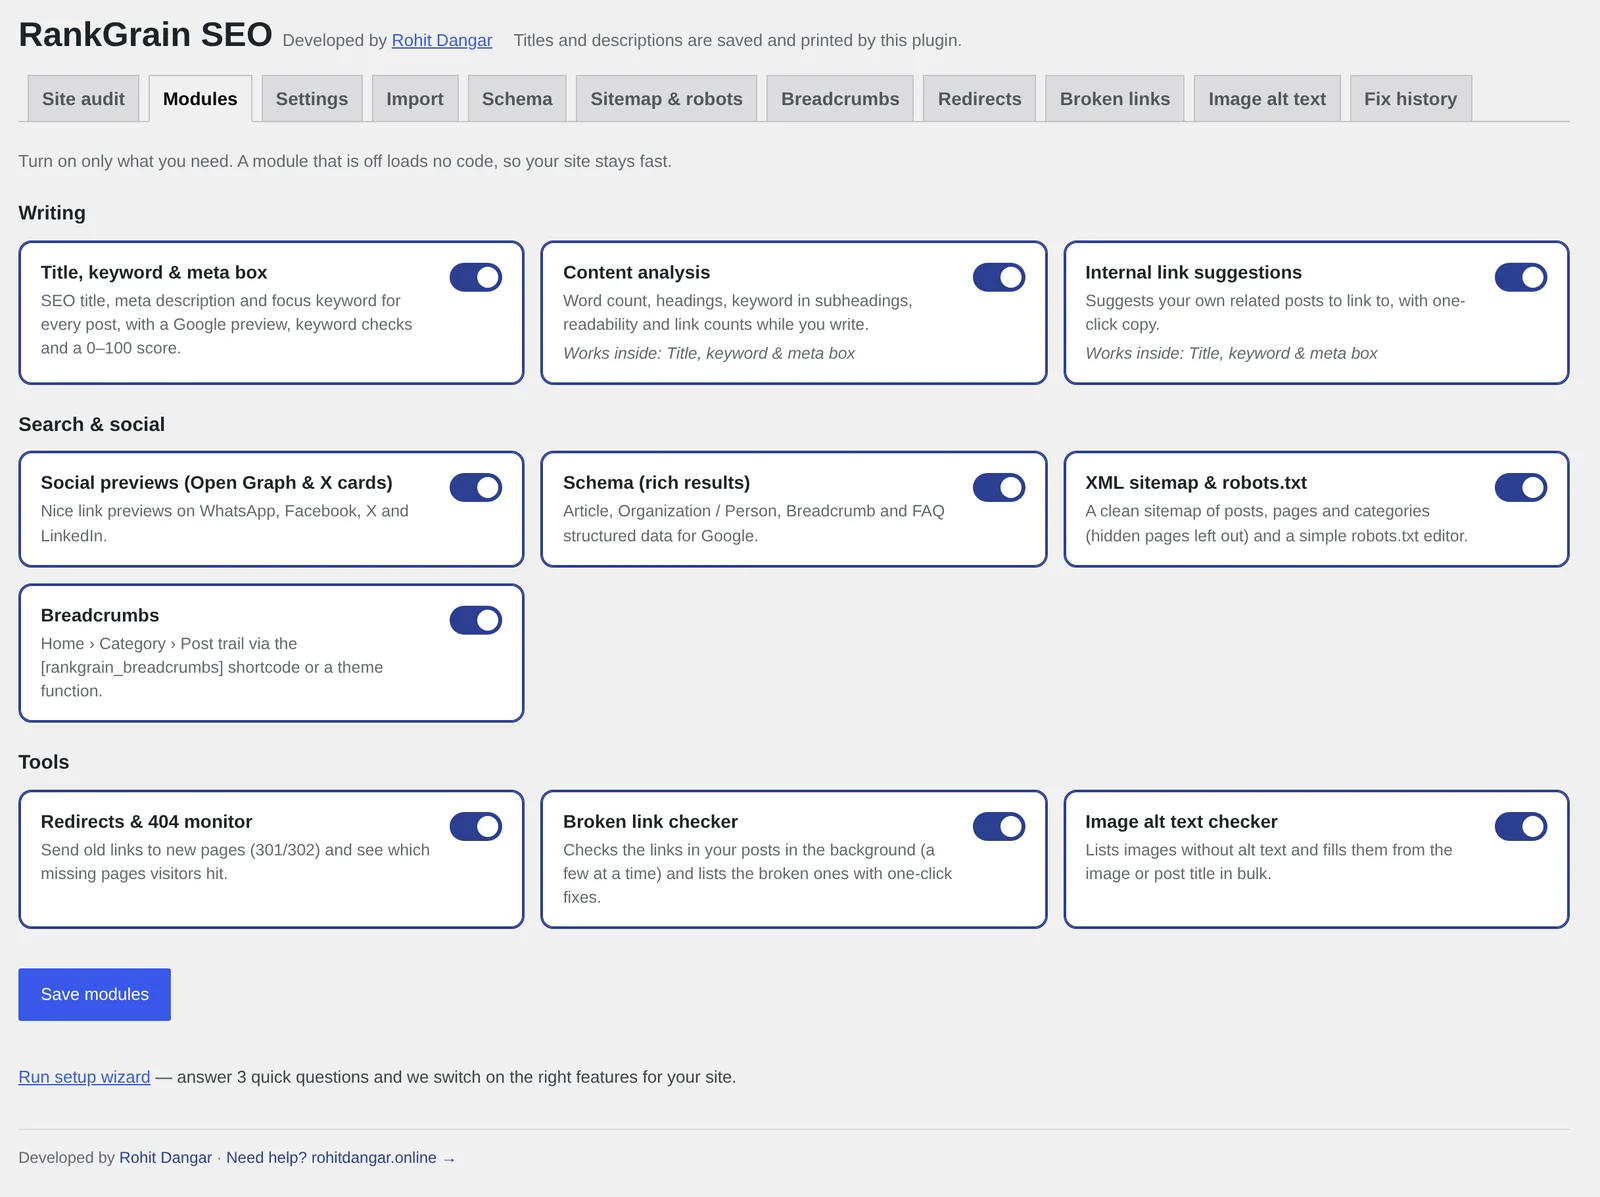Switch to the Breadcrumbs tab
Viewport: 1600px width, 1197px height.
[x=840, y=99]
